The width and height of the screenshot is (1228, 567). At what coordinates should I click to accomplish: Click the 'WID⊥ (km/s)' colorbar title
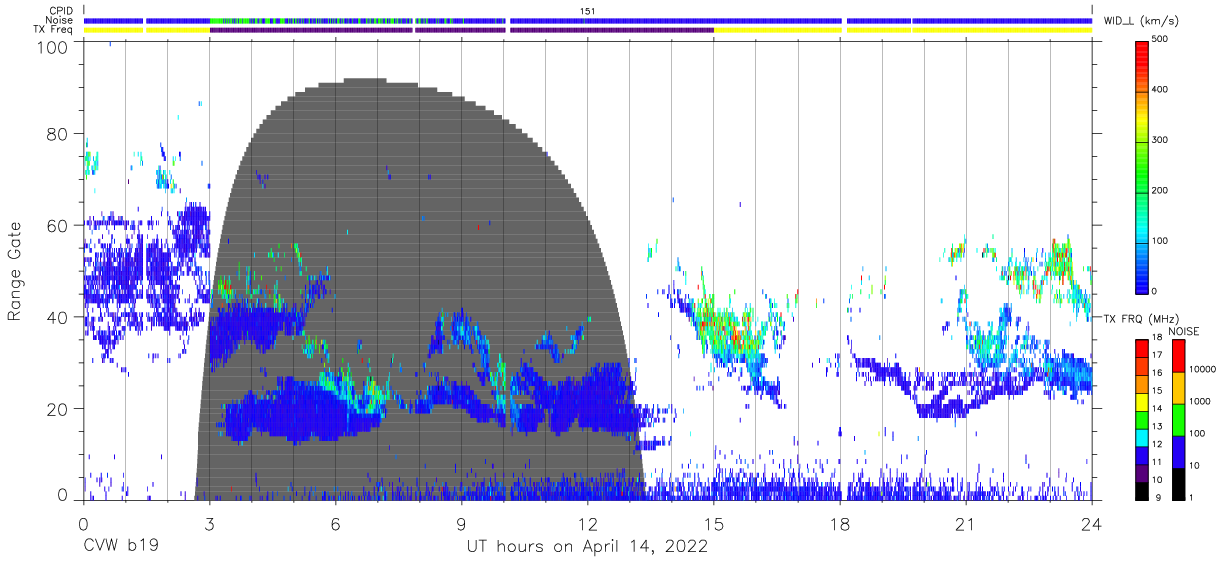click(1143, 20)
